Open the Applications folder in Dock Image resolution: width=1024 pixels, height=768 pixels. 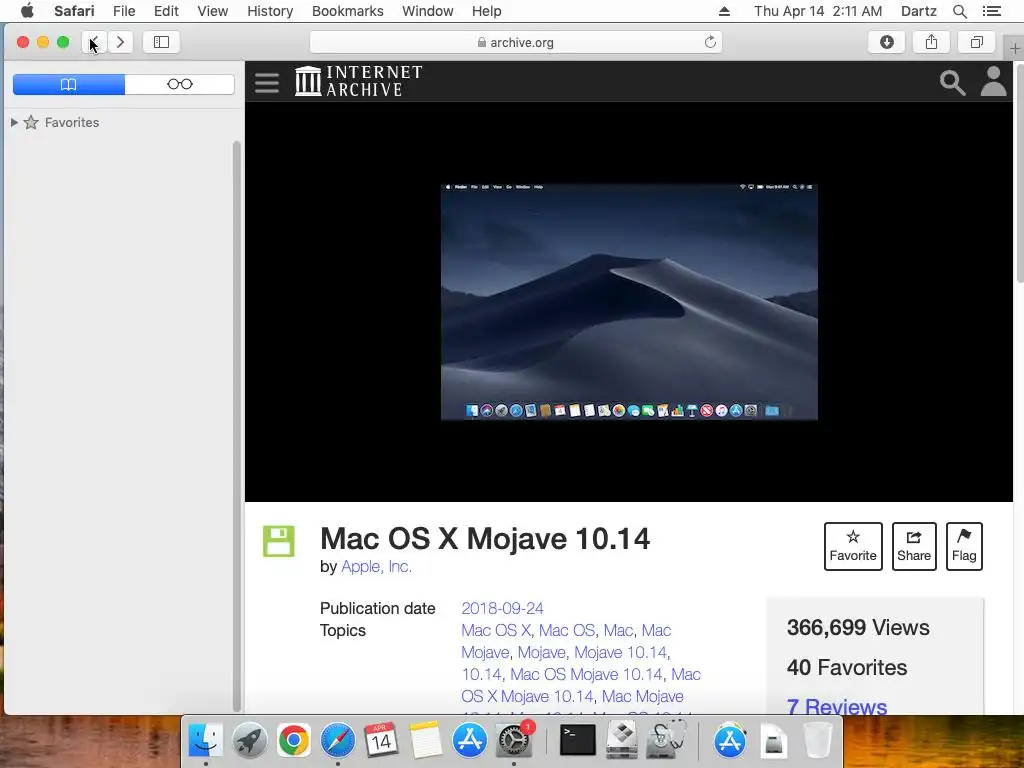pos(729,741)
